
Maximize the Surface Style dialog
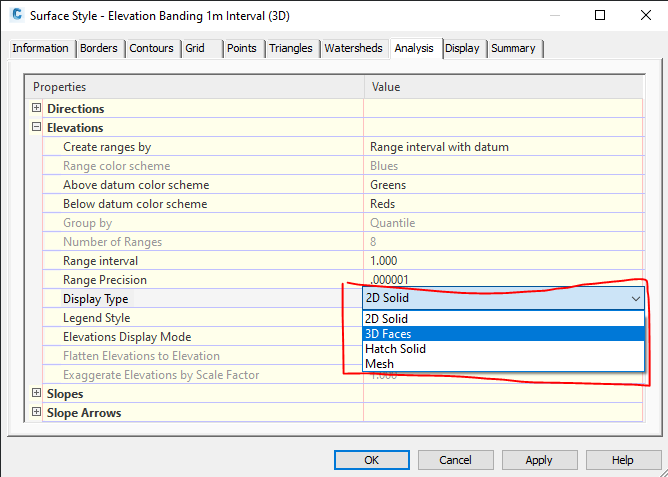point(600,15)
